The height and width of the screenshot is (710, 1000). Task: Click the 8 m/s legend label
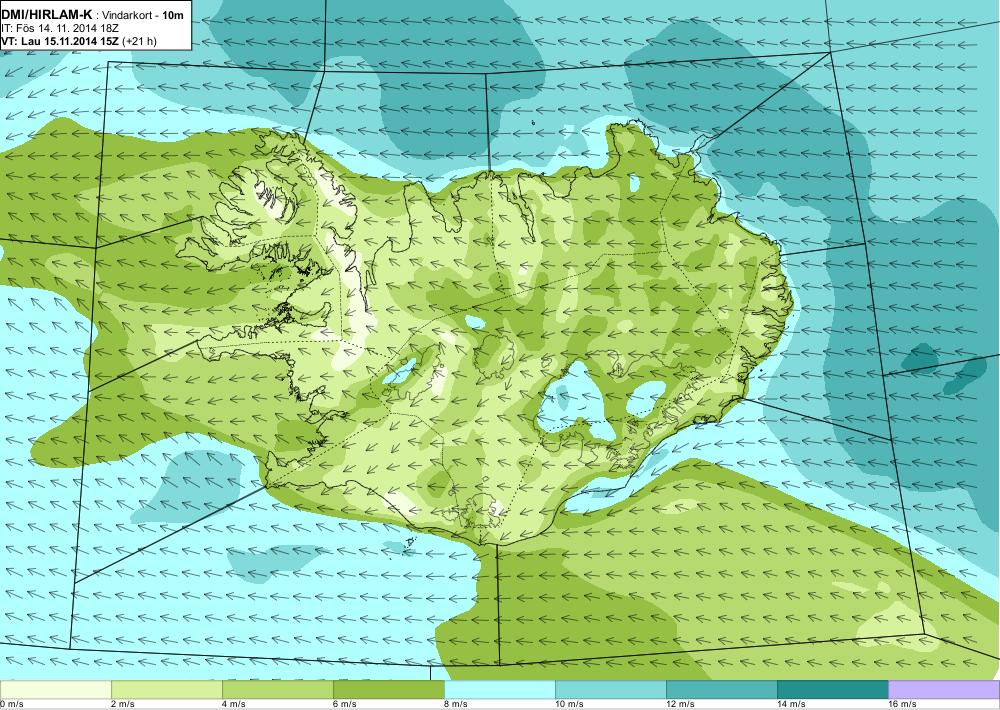tap(456, 704)
